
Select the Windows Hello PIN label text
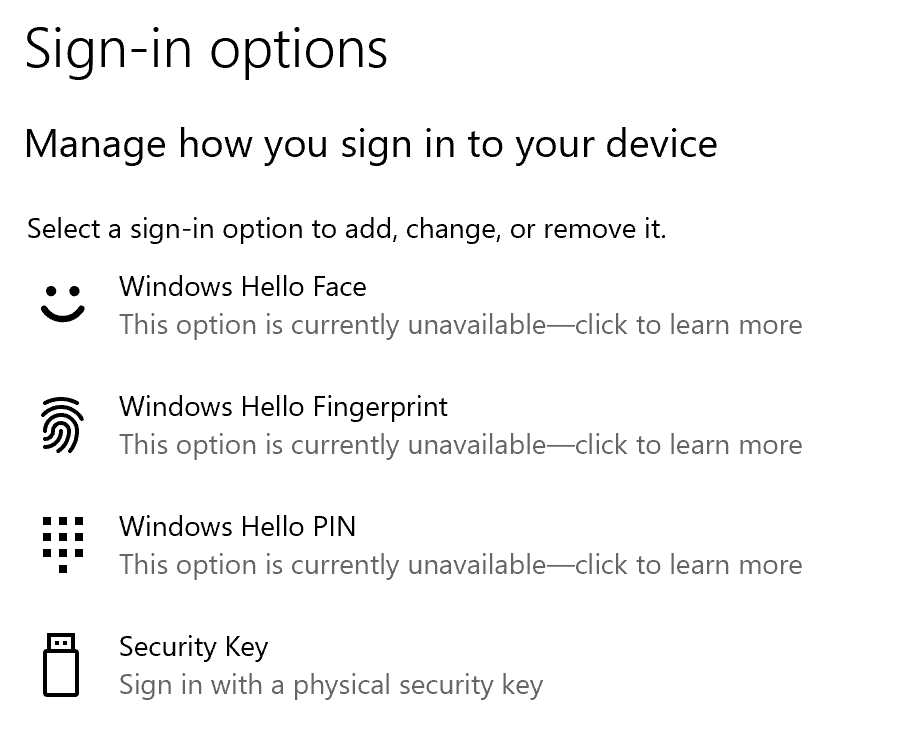tap(237, 527)
